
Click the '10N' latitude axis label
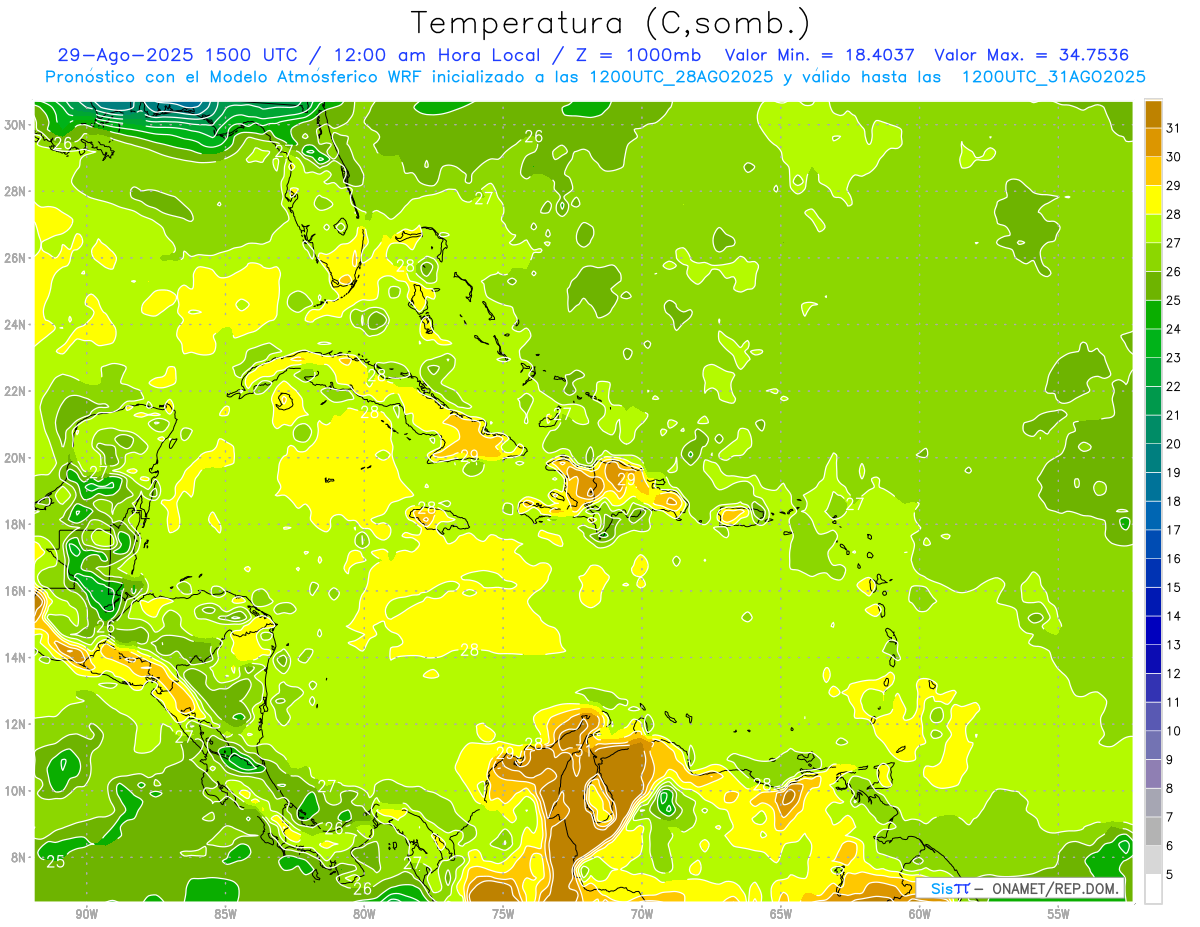pyautogui.click(x=15, y=791)
